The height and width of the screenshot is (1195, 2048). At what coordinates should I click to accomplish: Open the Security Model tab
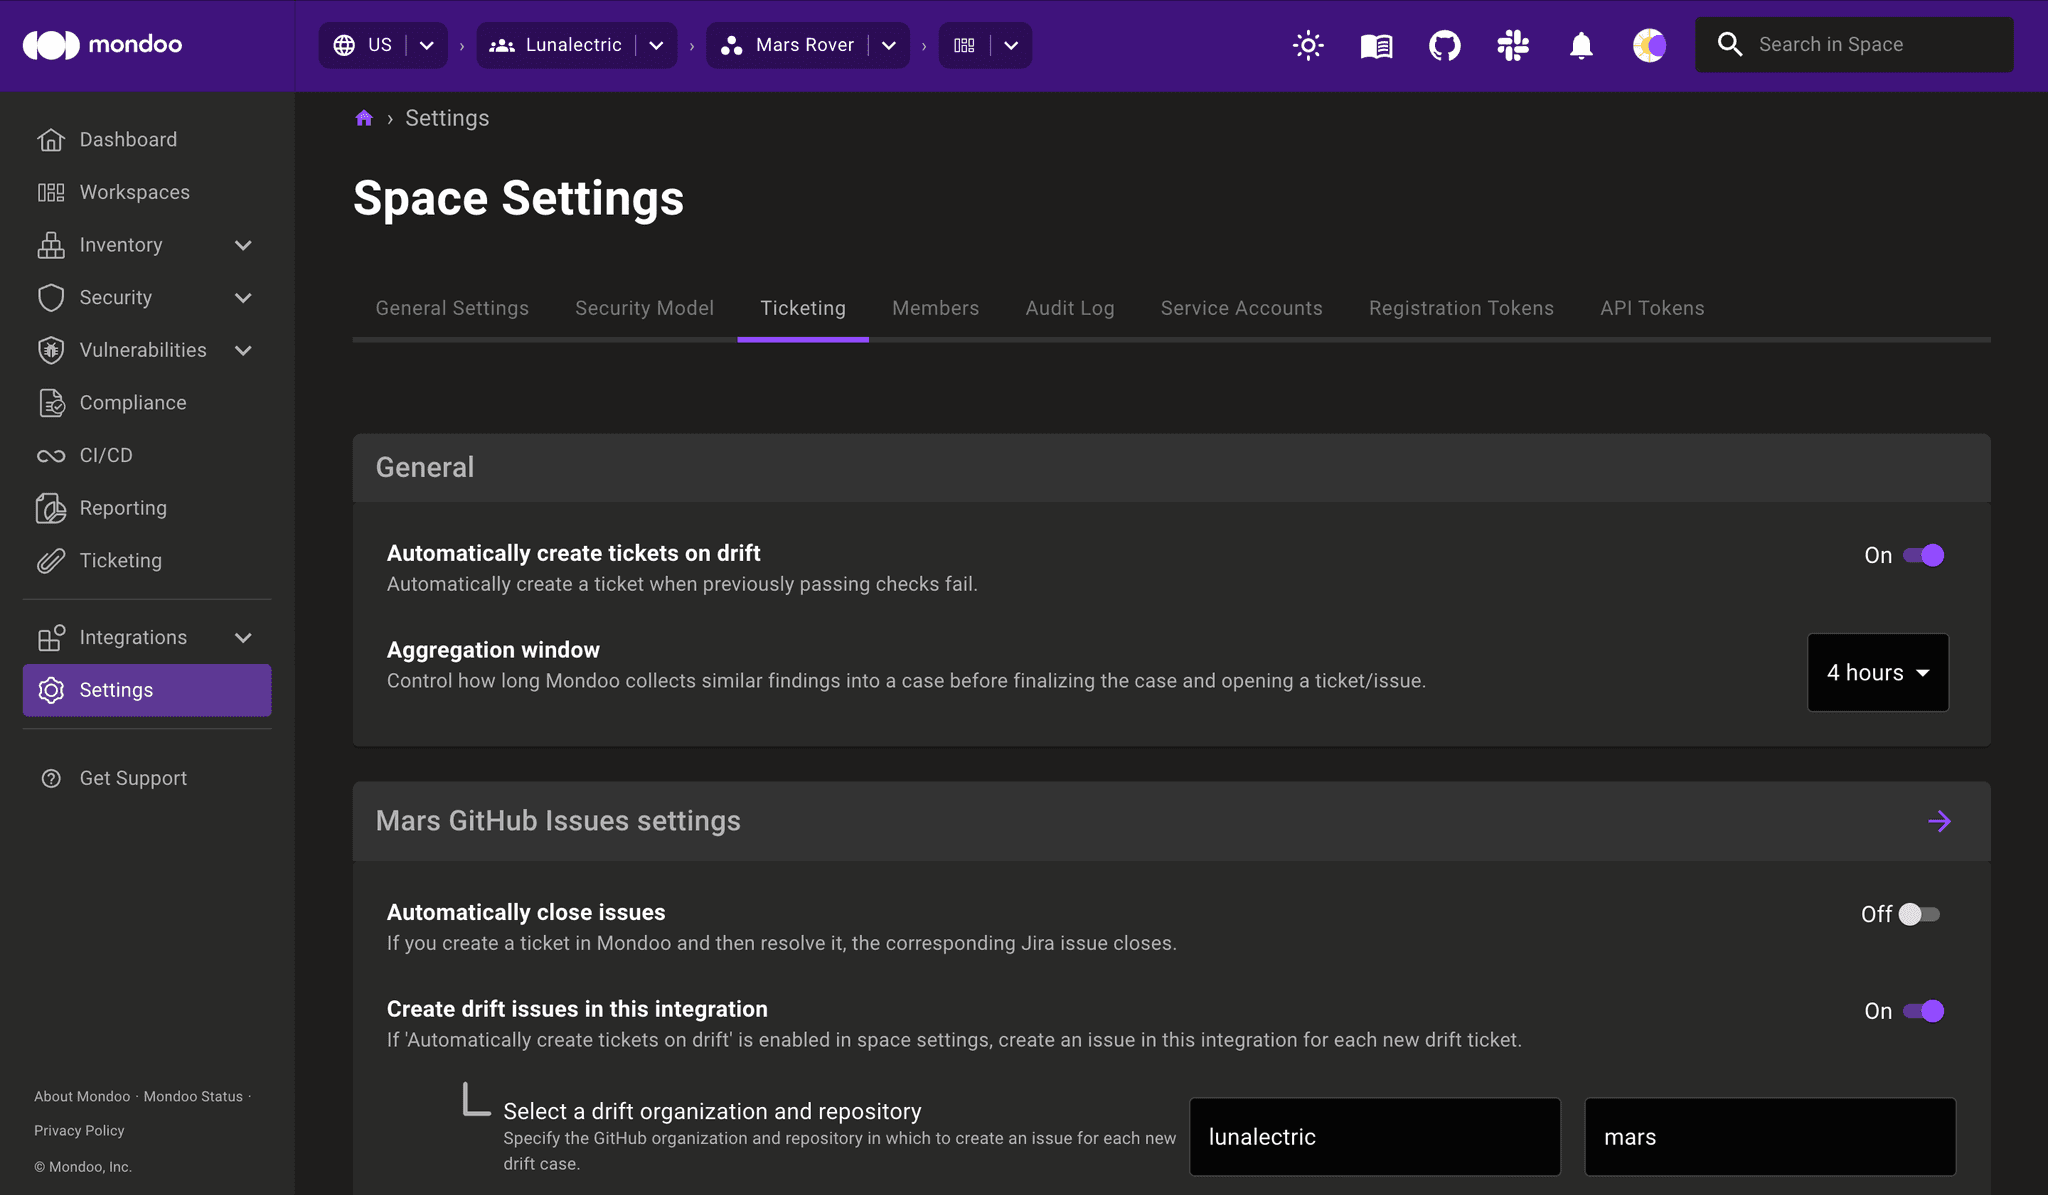tap(644, 308)
